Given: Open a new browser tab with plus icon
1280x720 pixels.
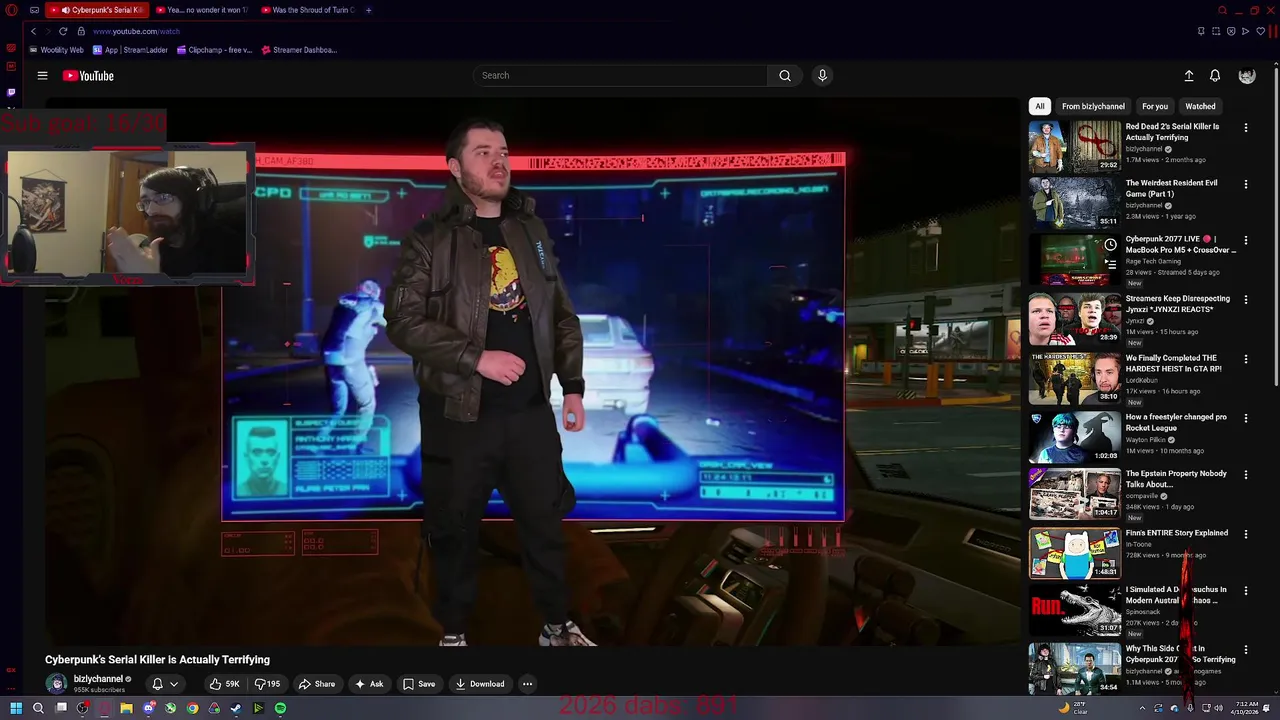Looking at the screenshot, I should click(368, 10).
